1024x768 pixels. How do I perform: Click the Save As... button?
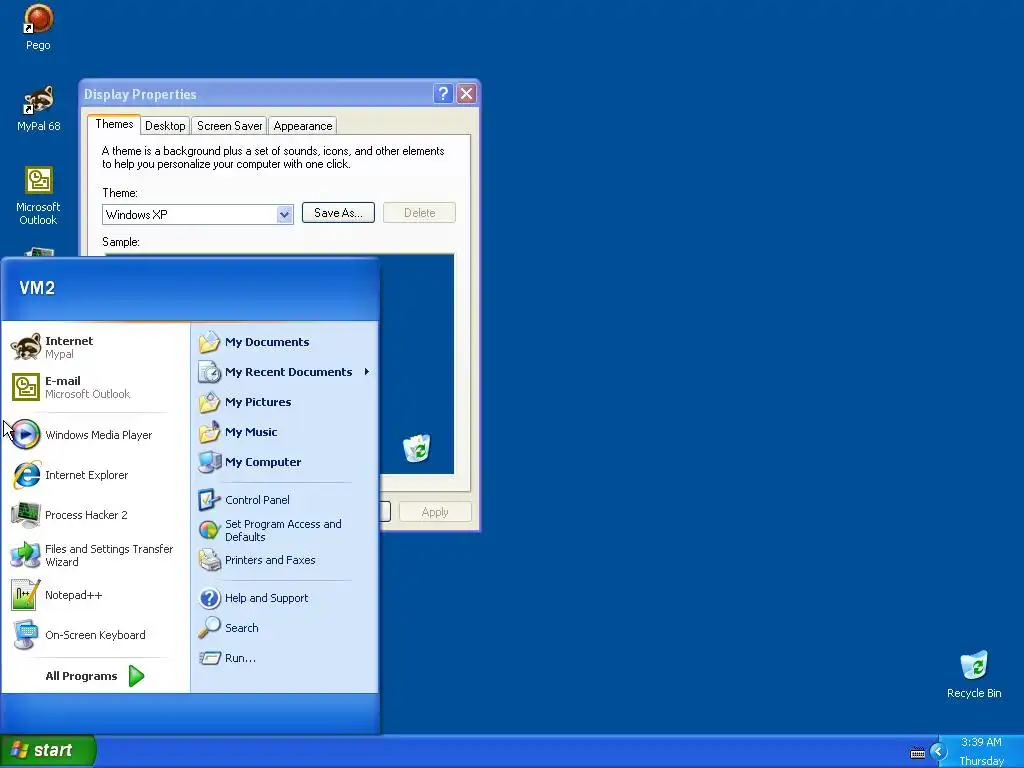coord(338,212)
